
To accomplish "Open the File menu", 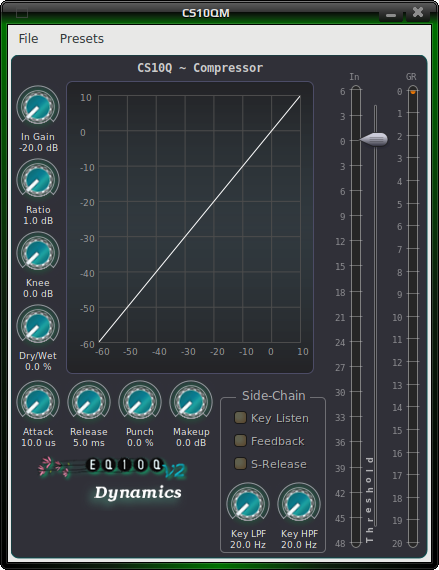I will point(28,39).
